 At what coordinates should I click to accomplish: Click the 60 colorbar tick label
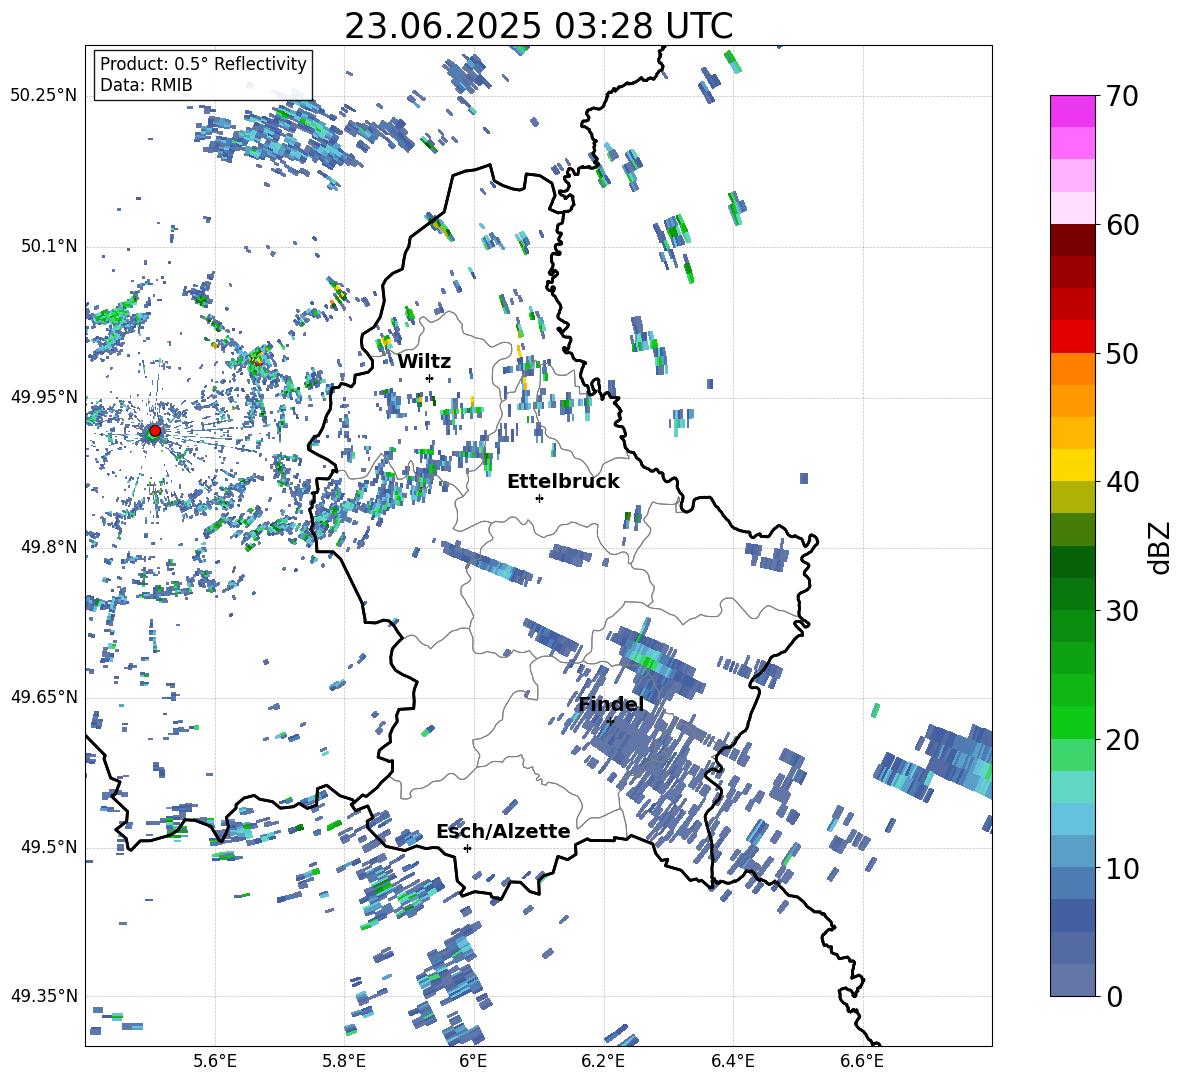(1122, 225)
